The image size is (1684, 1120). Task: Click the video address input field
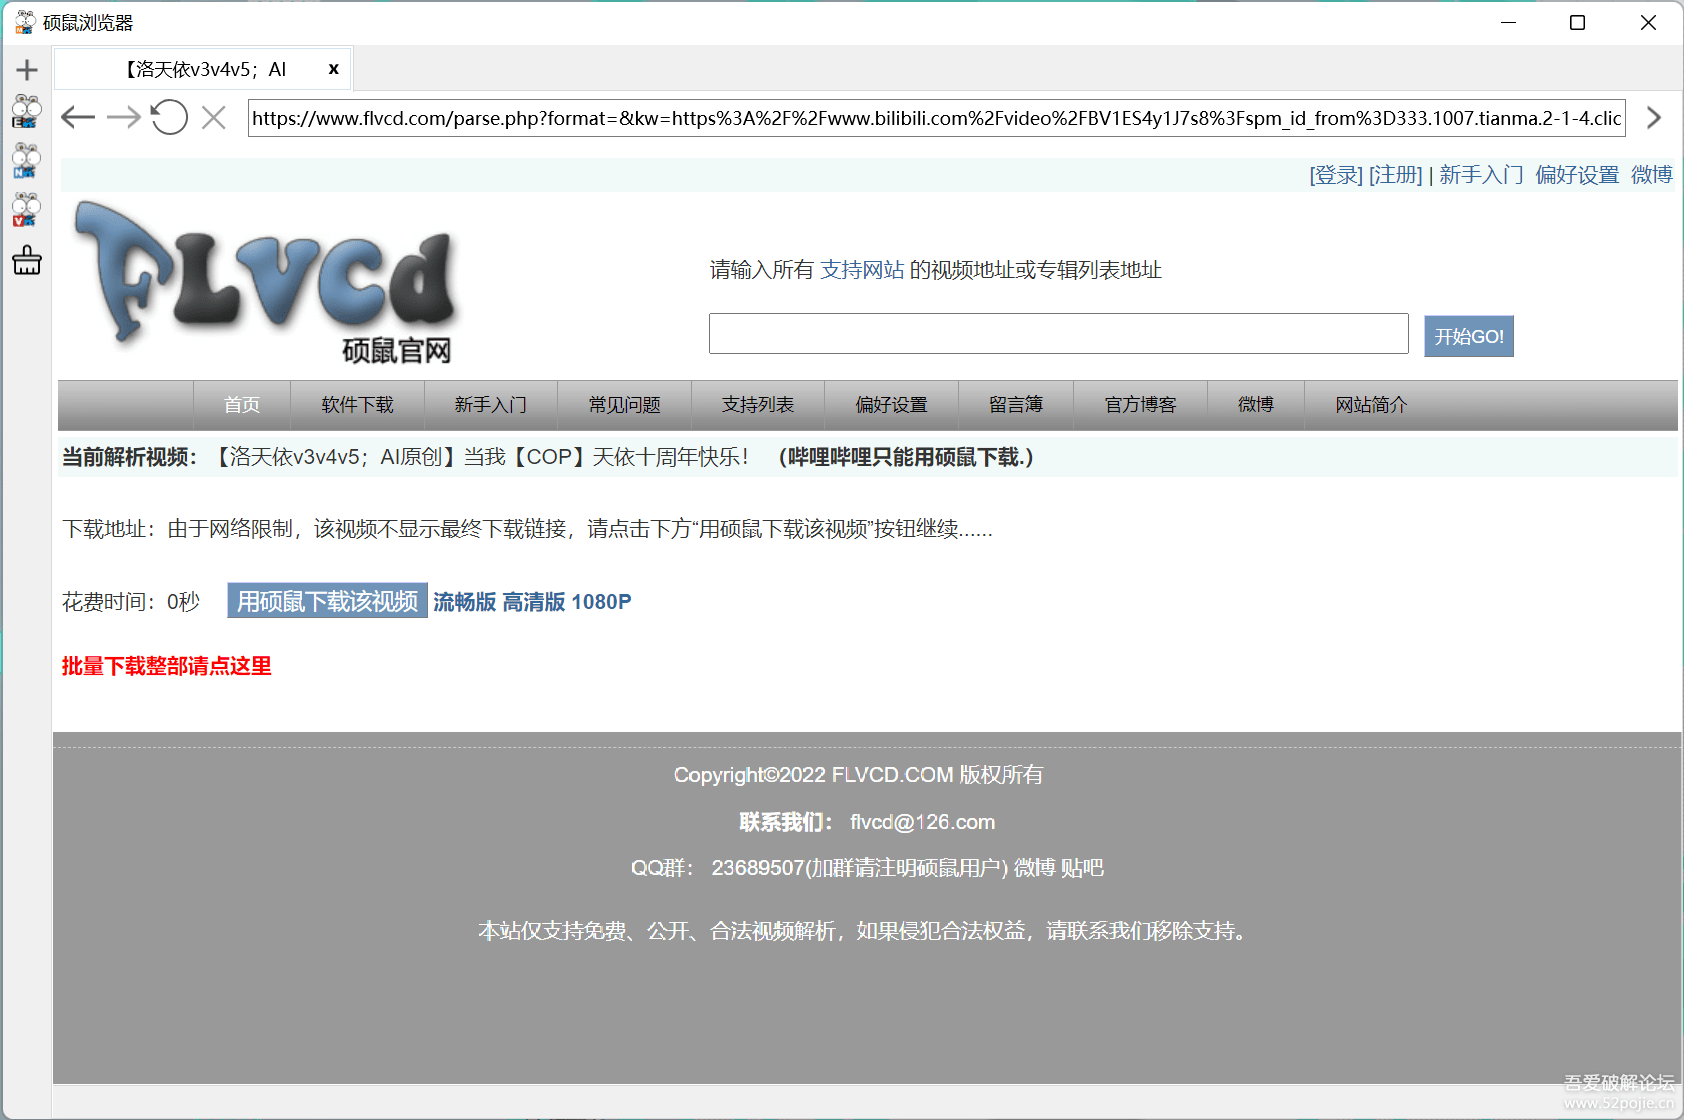pos(1058,333)
